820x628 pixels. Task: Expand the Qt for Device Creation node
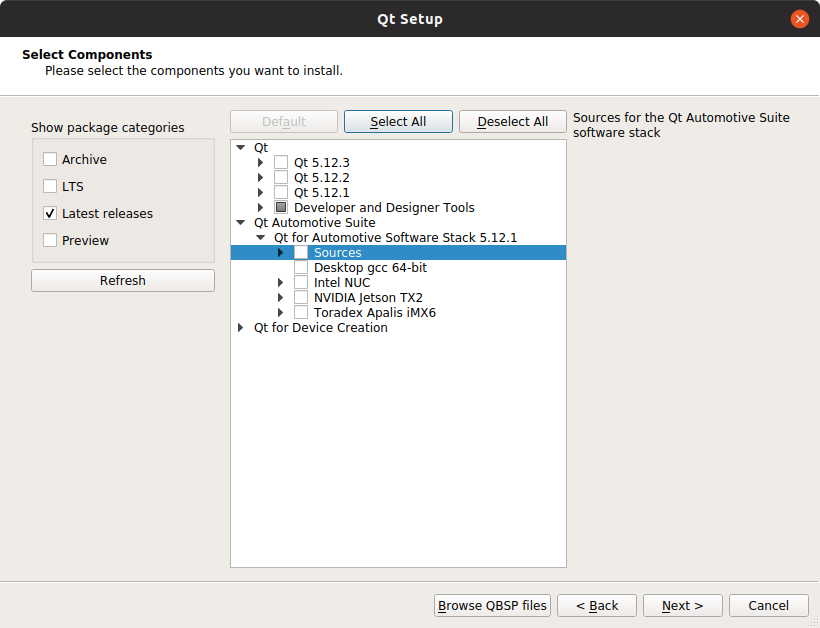241,327
